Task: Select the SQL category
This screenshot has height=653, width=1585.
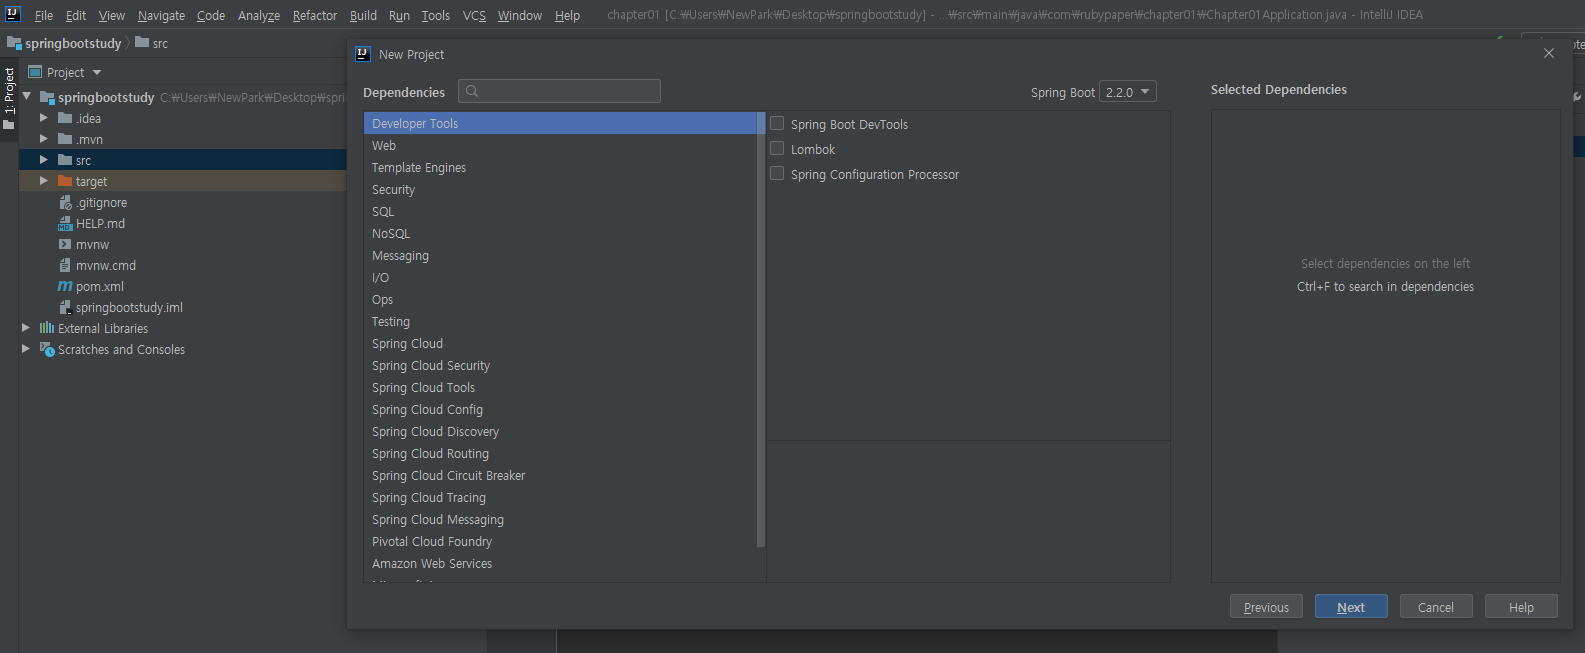Action: tap(561, 212)
